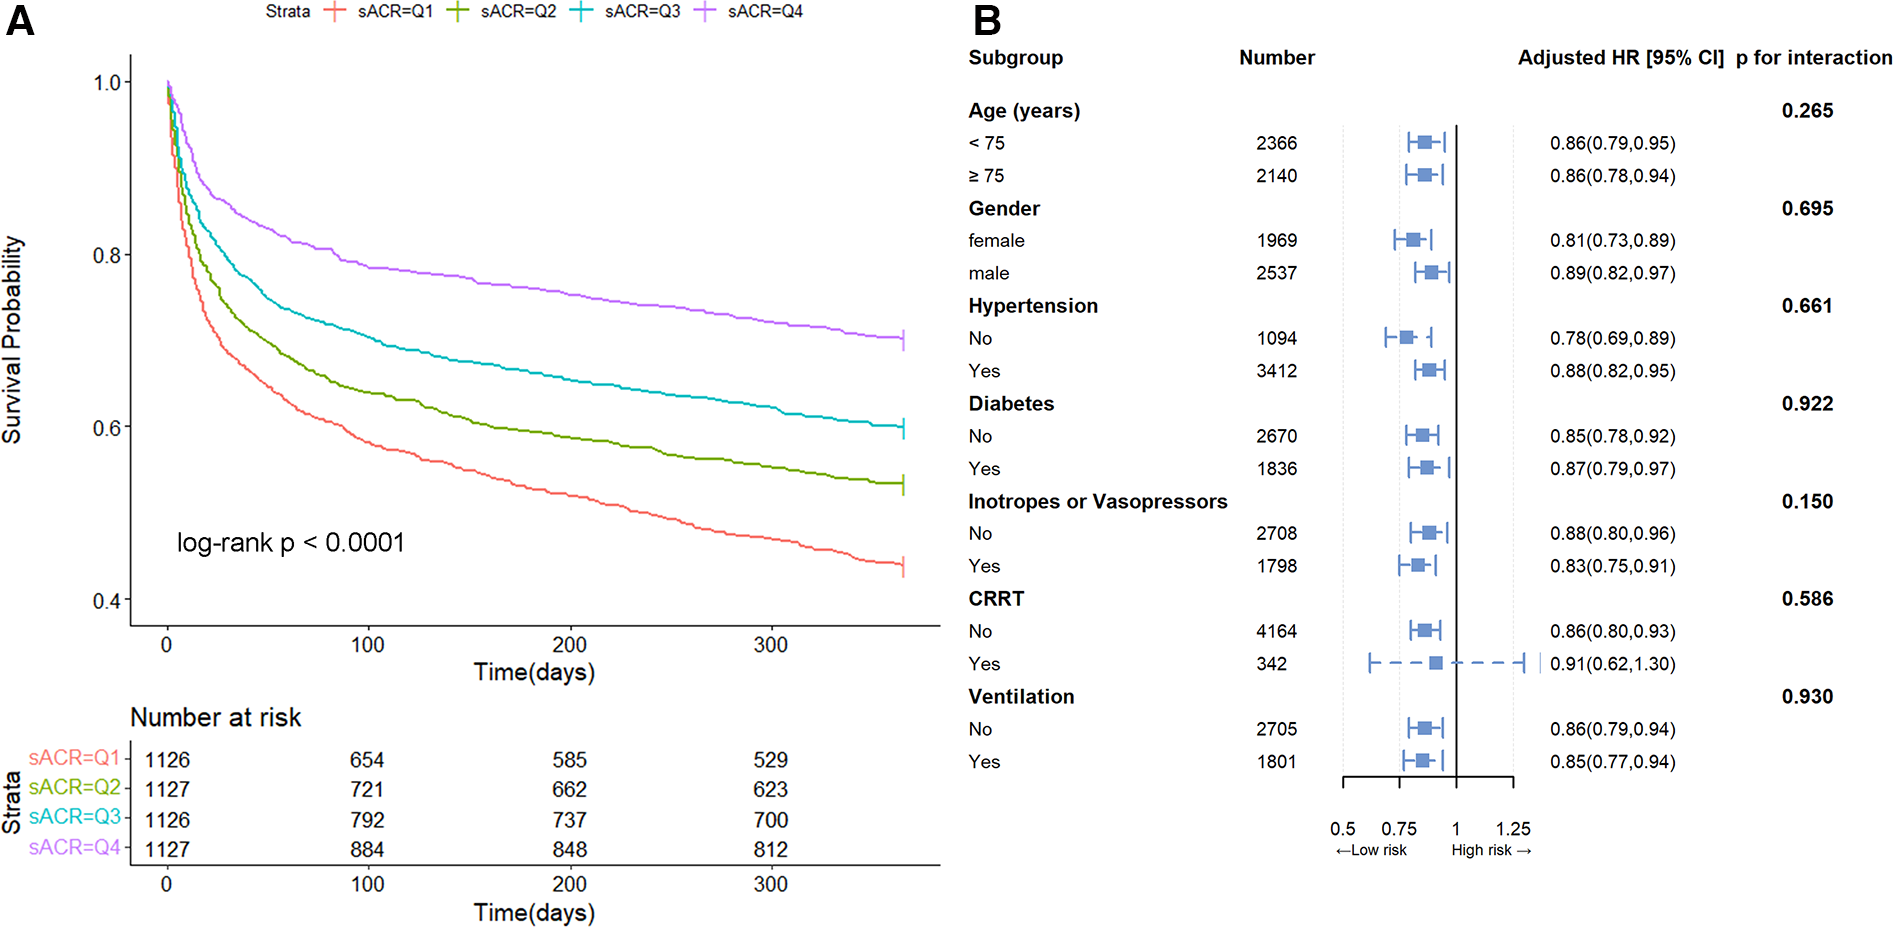Screen dimensions: 1893x927
Task: Click the 'Survival Probability' y-axis title
Action: point(12,340)
